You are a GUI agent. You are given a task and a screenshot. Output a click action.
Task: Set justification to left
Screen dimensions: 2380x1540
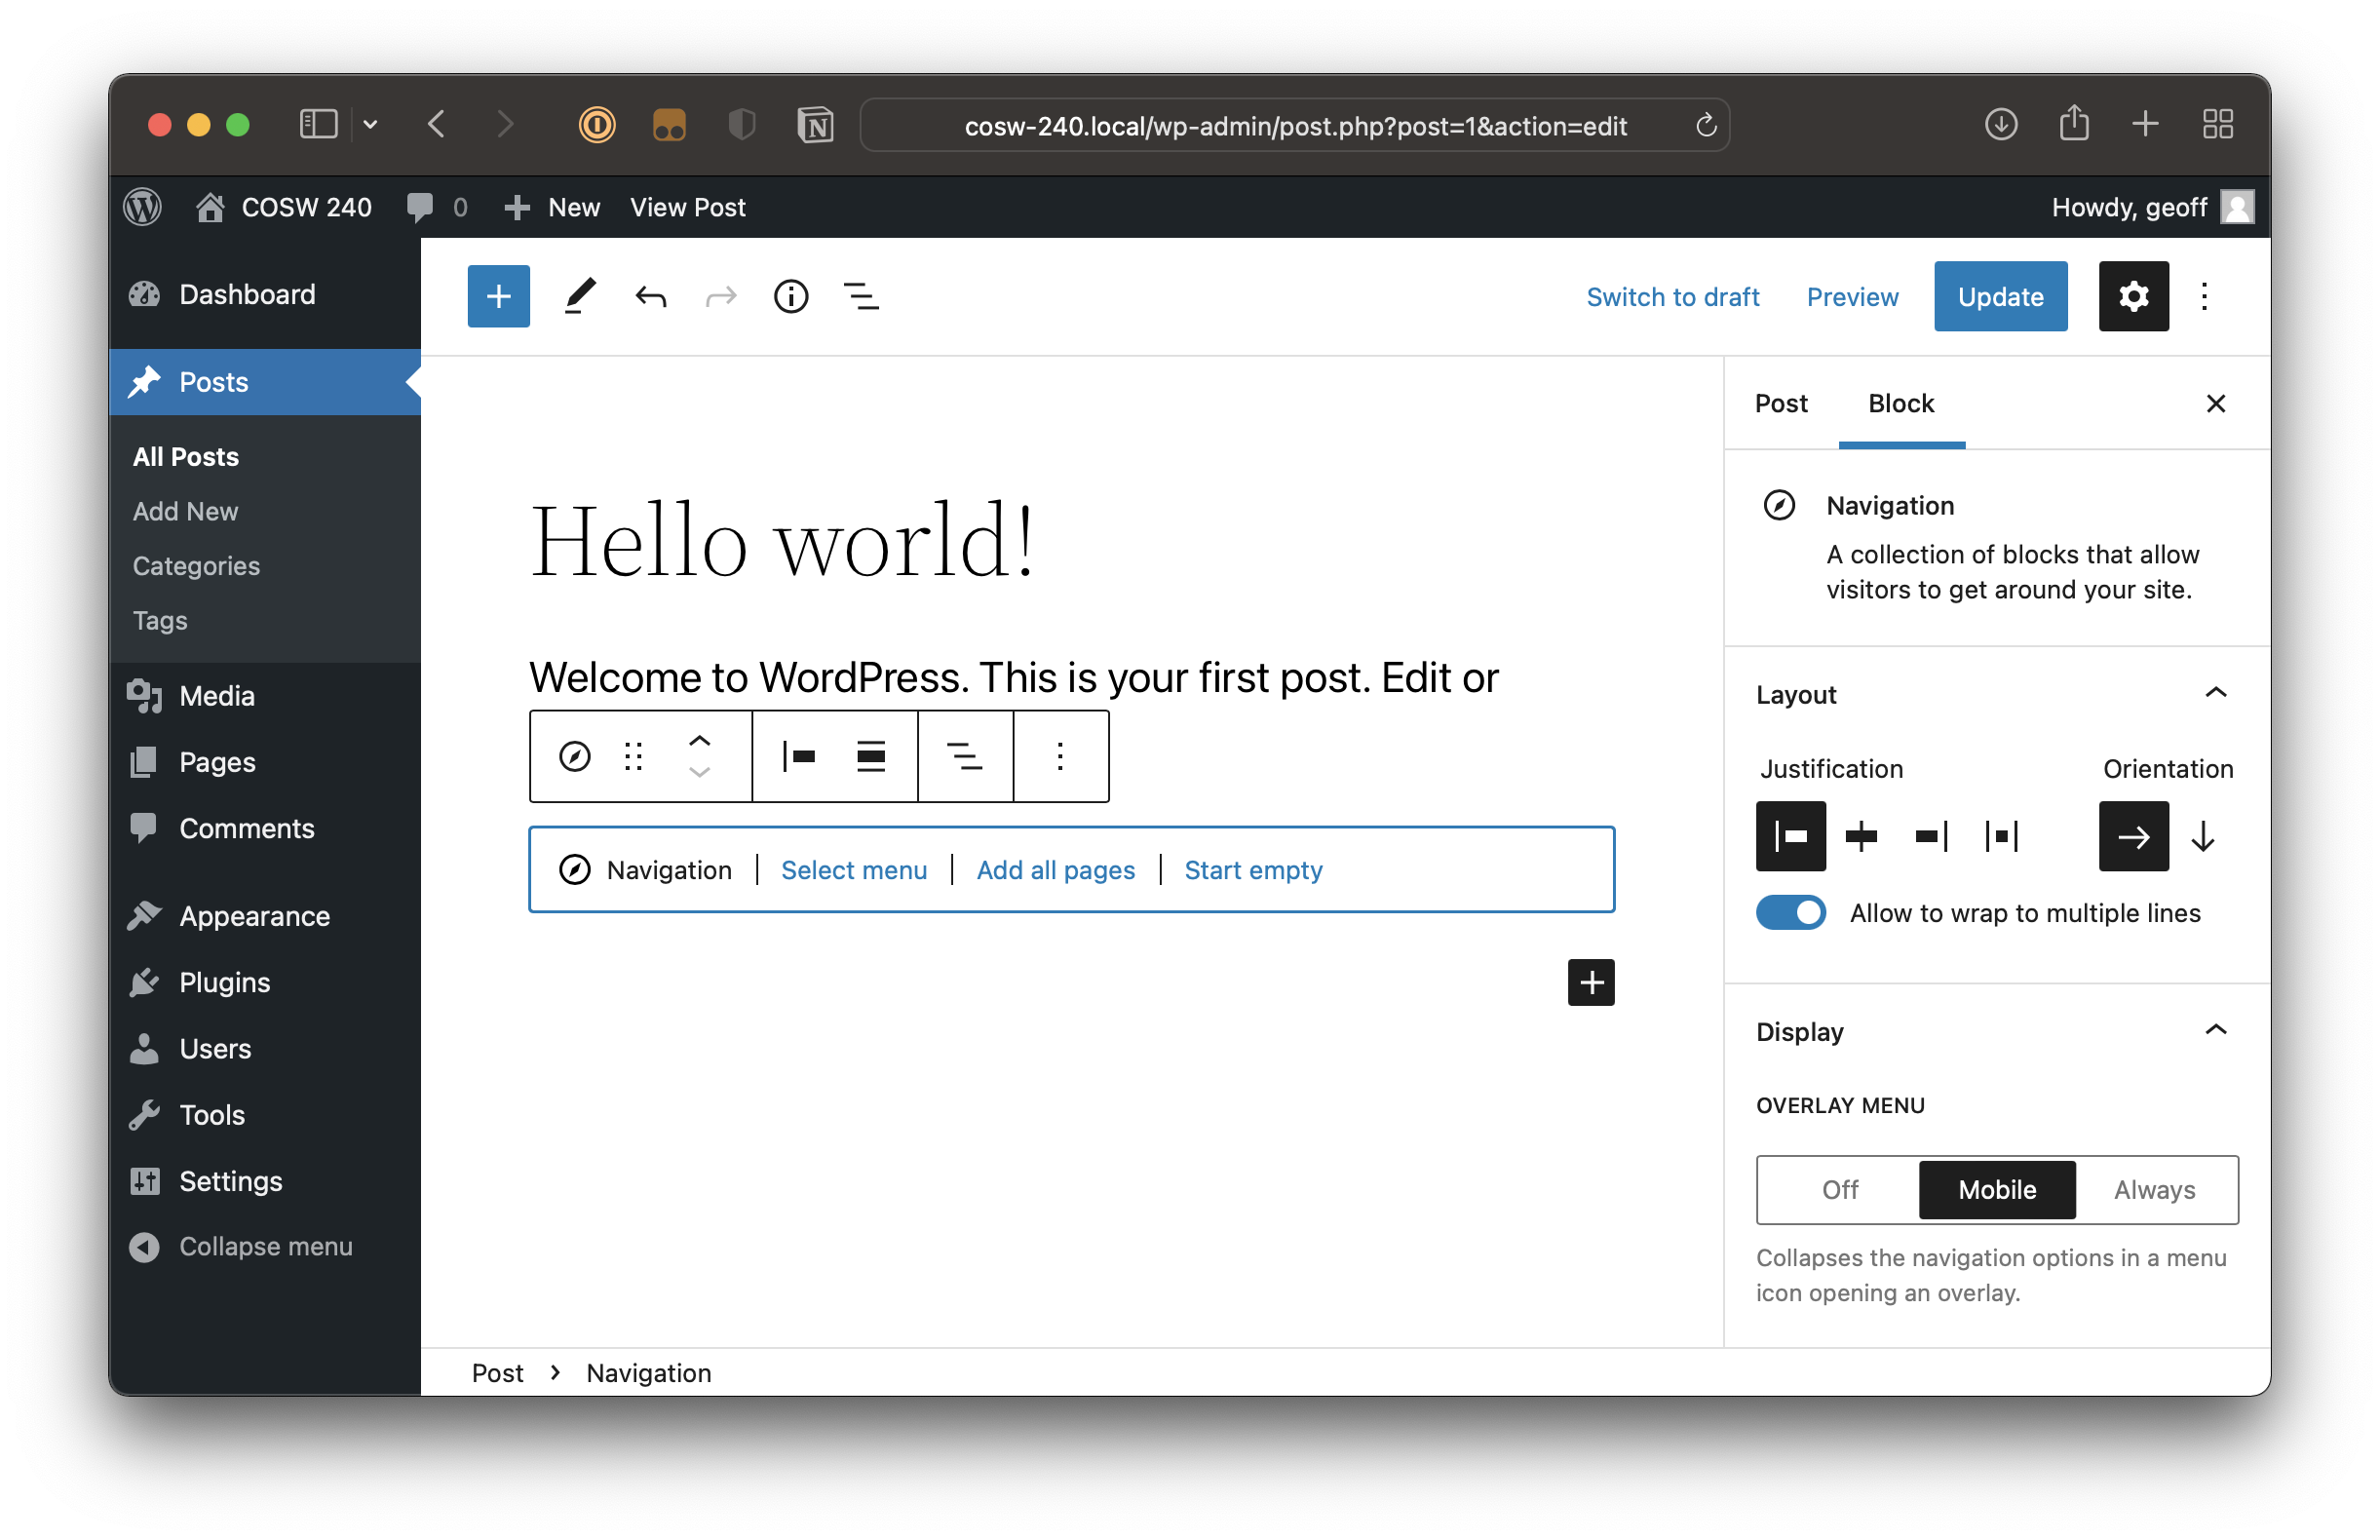(x=1790, y=836)
